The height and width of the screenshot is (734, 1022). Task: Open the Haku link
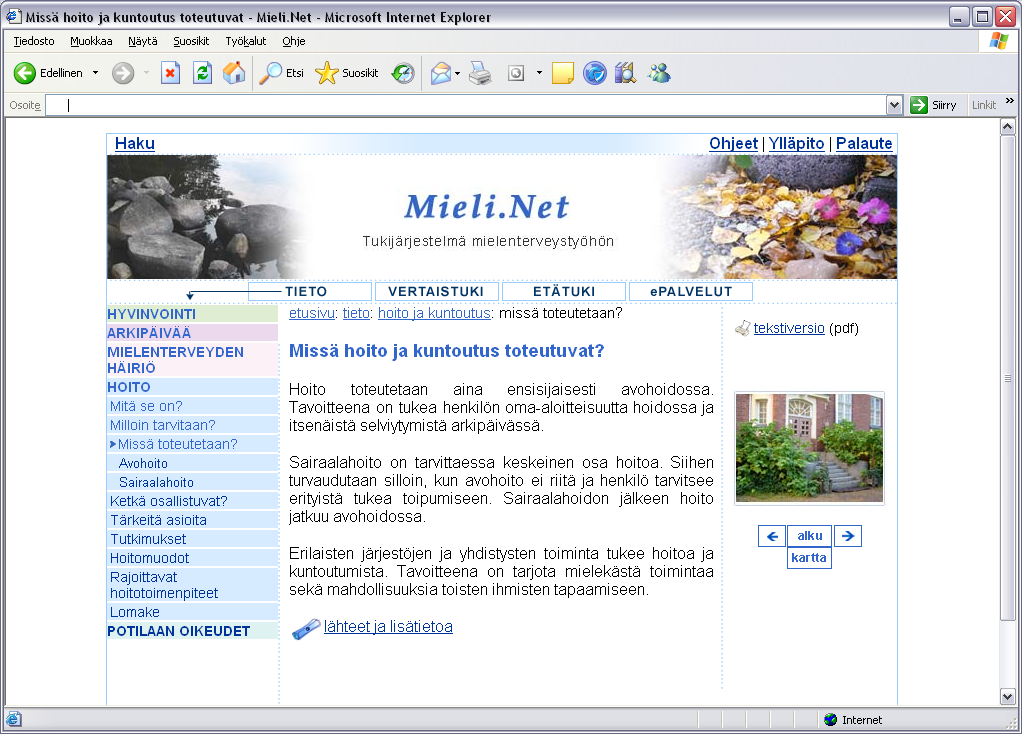(x=135, y=143)
